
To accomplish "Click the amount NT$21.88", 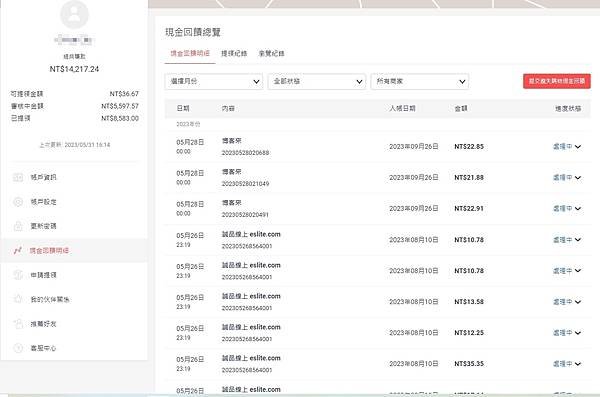I will pos(469,177).
